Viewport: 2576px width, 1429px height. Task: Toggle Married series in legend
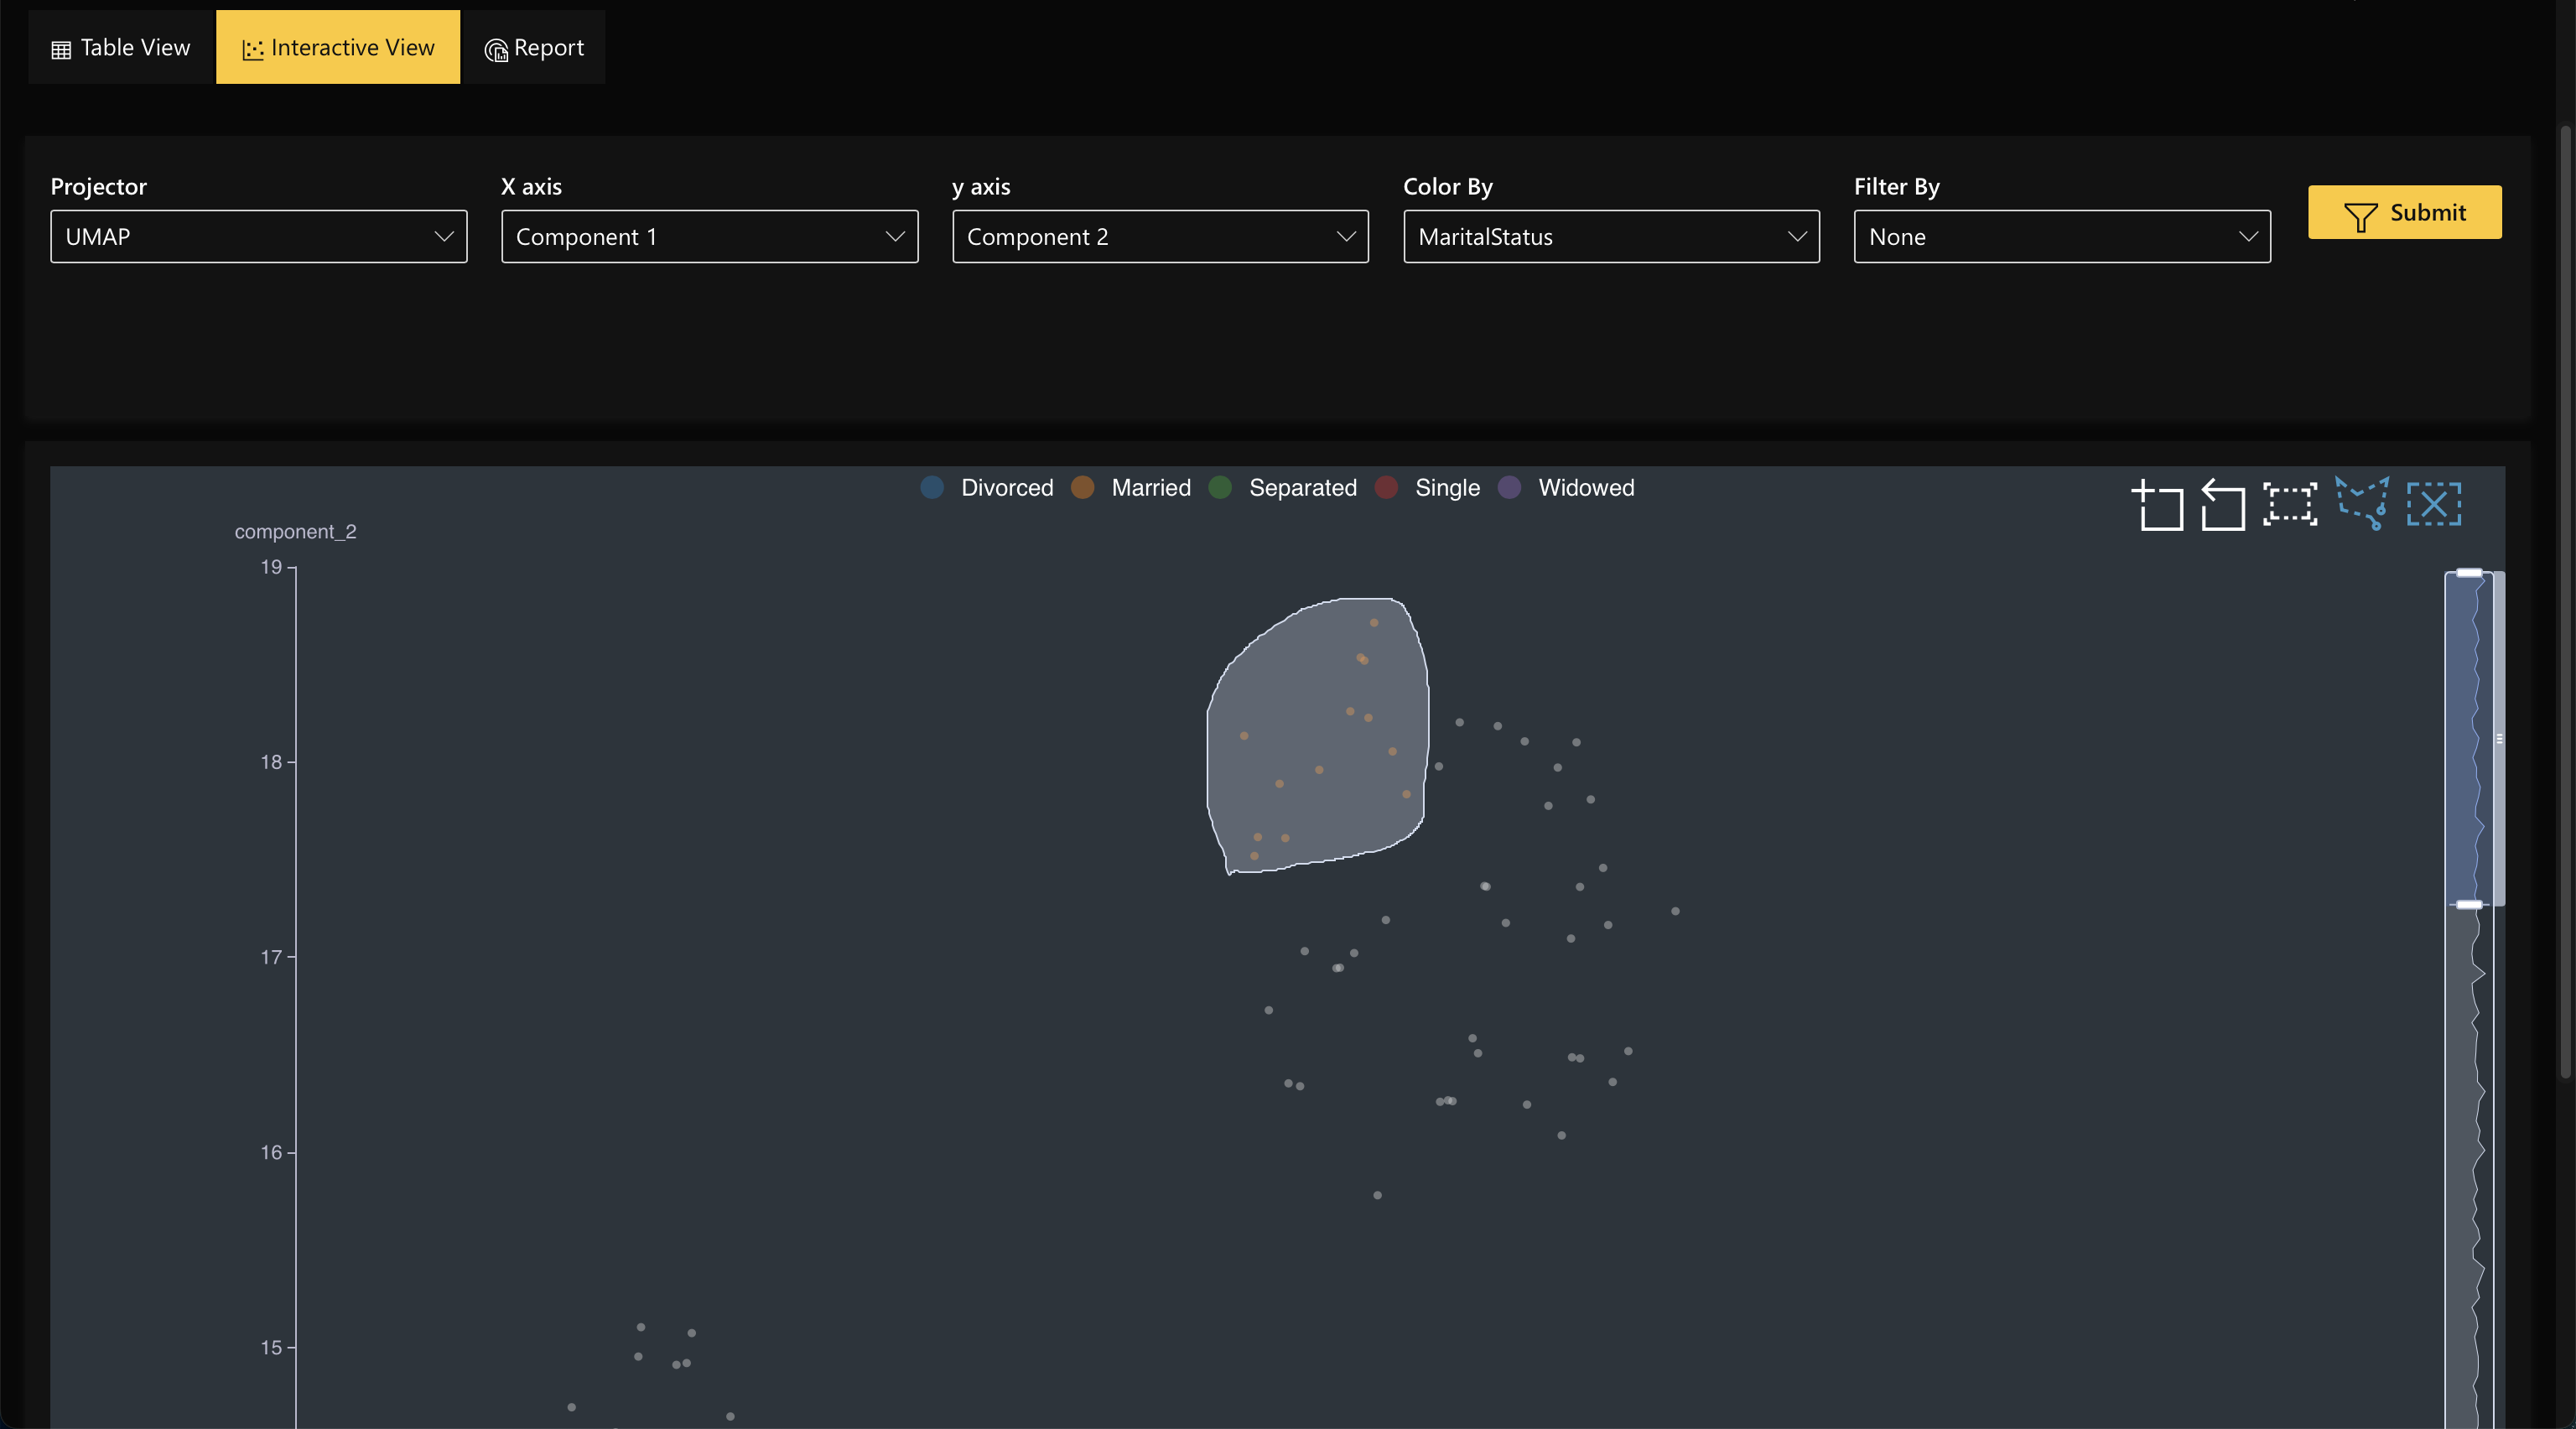point(1150,488)
